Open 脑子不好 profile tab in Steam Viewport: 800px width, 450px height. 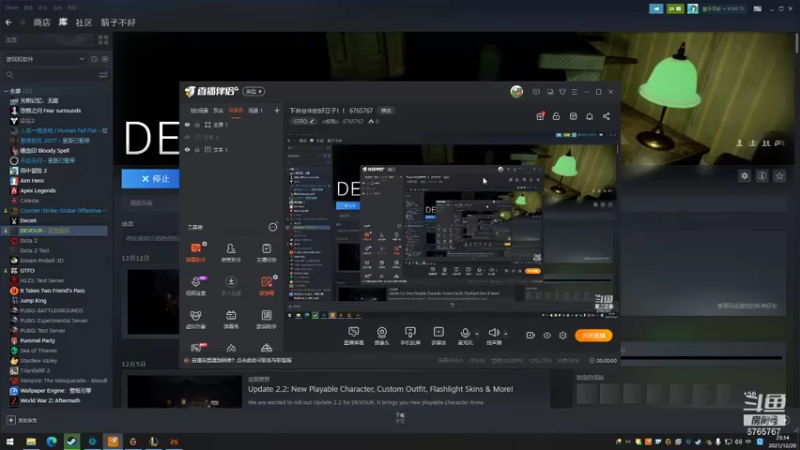[x=118, y=22]
